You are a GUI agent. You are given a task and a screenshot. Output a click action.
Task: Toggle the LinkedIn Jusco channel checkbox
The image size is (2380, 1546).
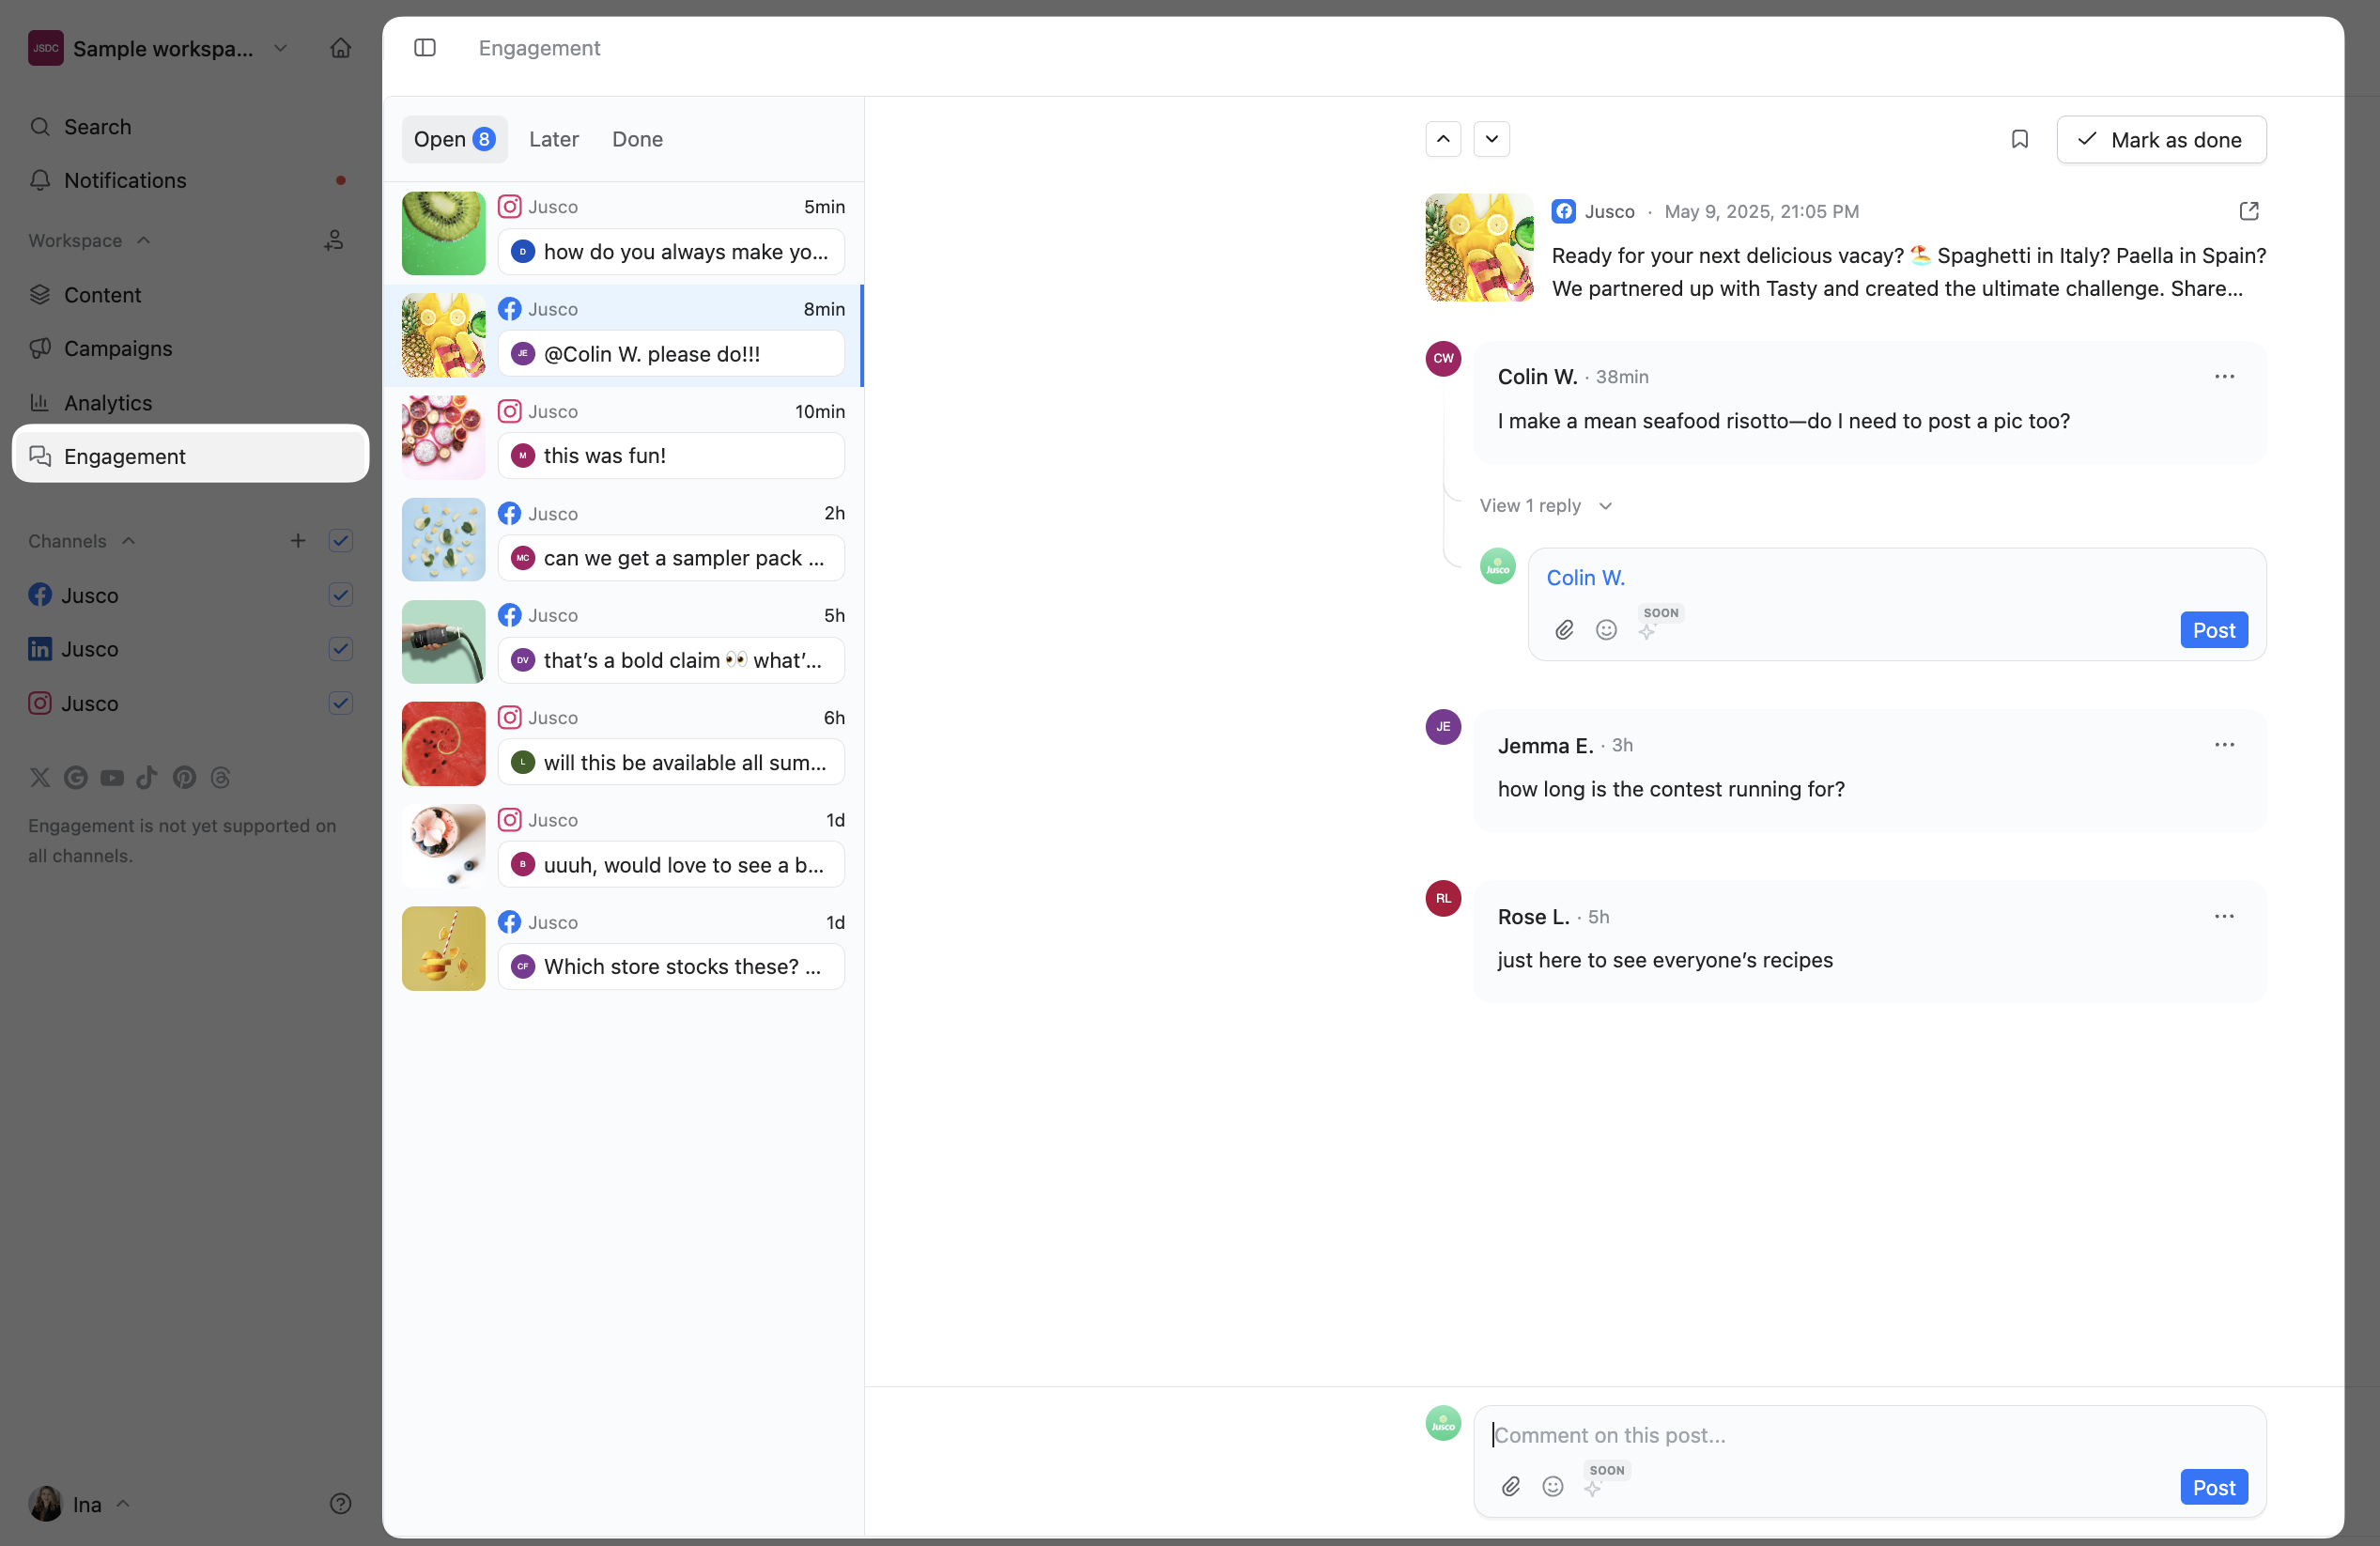point(340,649)
